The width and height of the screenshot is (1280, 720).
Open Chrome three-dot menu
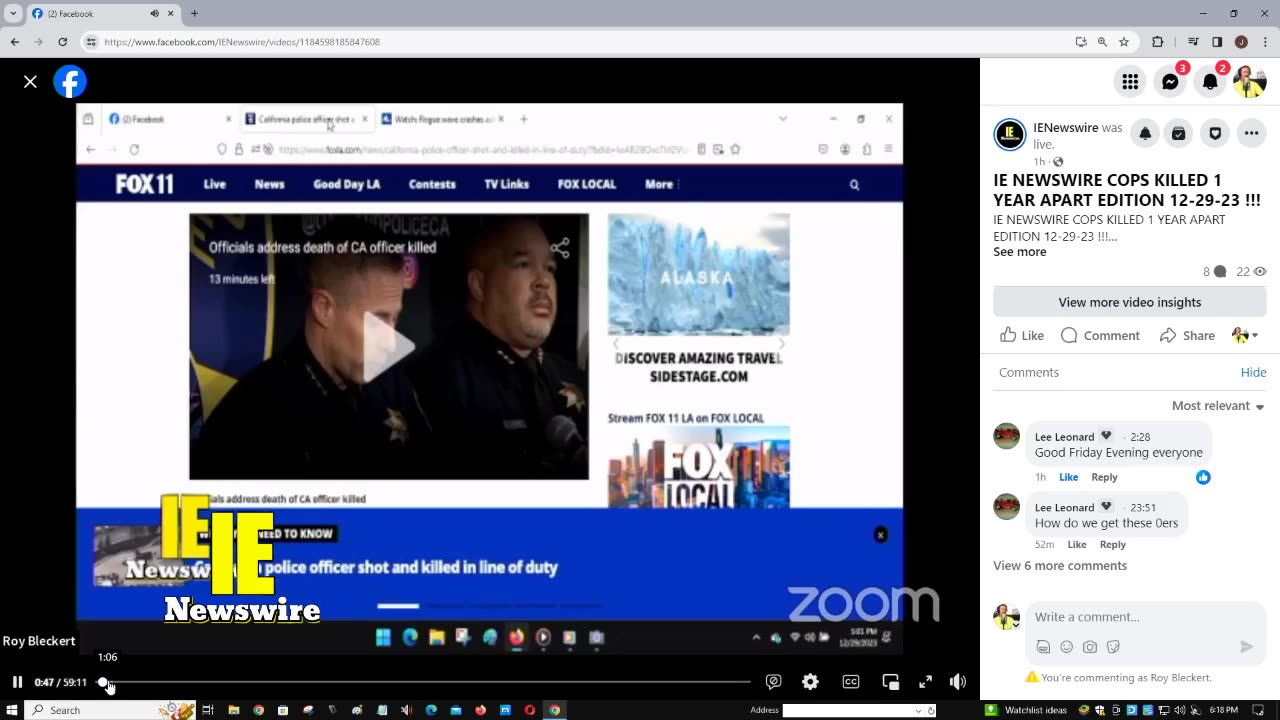[x=1265, y=42]
